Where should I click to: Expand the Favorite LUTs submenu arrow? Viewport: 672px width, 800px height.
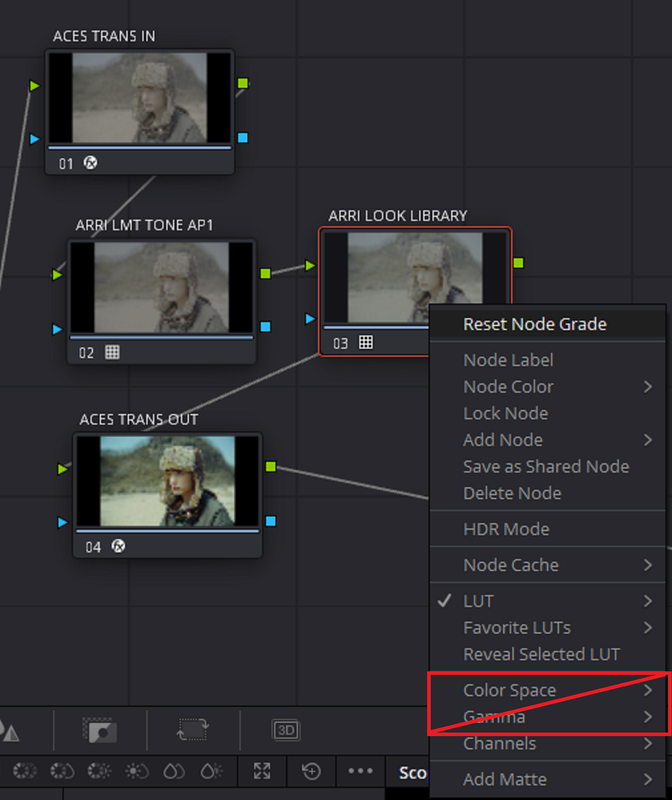[x=648, y=628]
